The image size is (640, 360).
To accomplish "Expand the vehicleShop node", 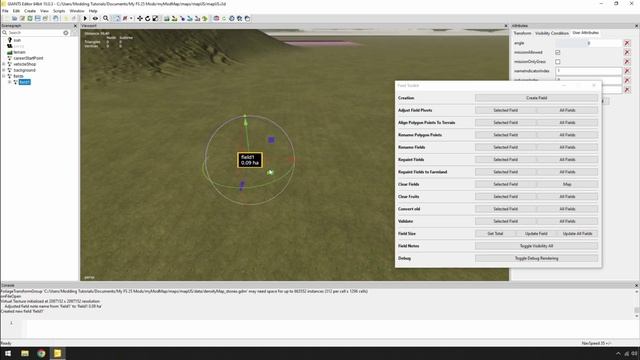I will pyautogui.click(x=4, y=64).
